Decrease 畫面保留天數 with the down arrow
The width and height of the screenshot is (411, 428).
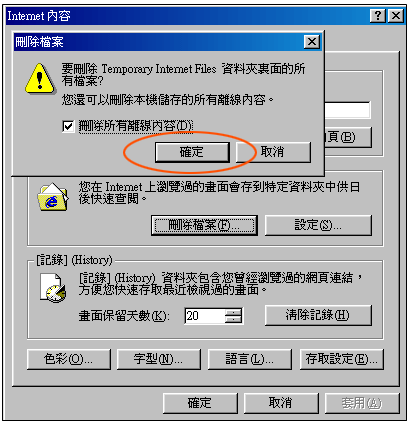(233, 319)
